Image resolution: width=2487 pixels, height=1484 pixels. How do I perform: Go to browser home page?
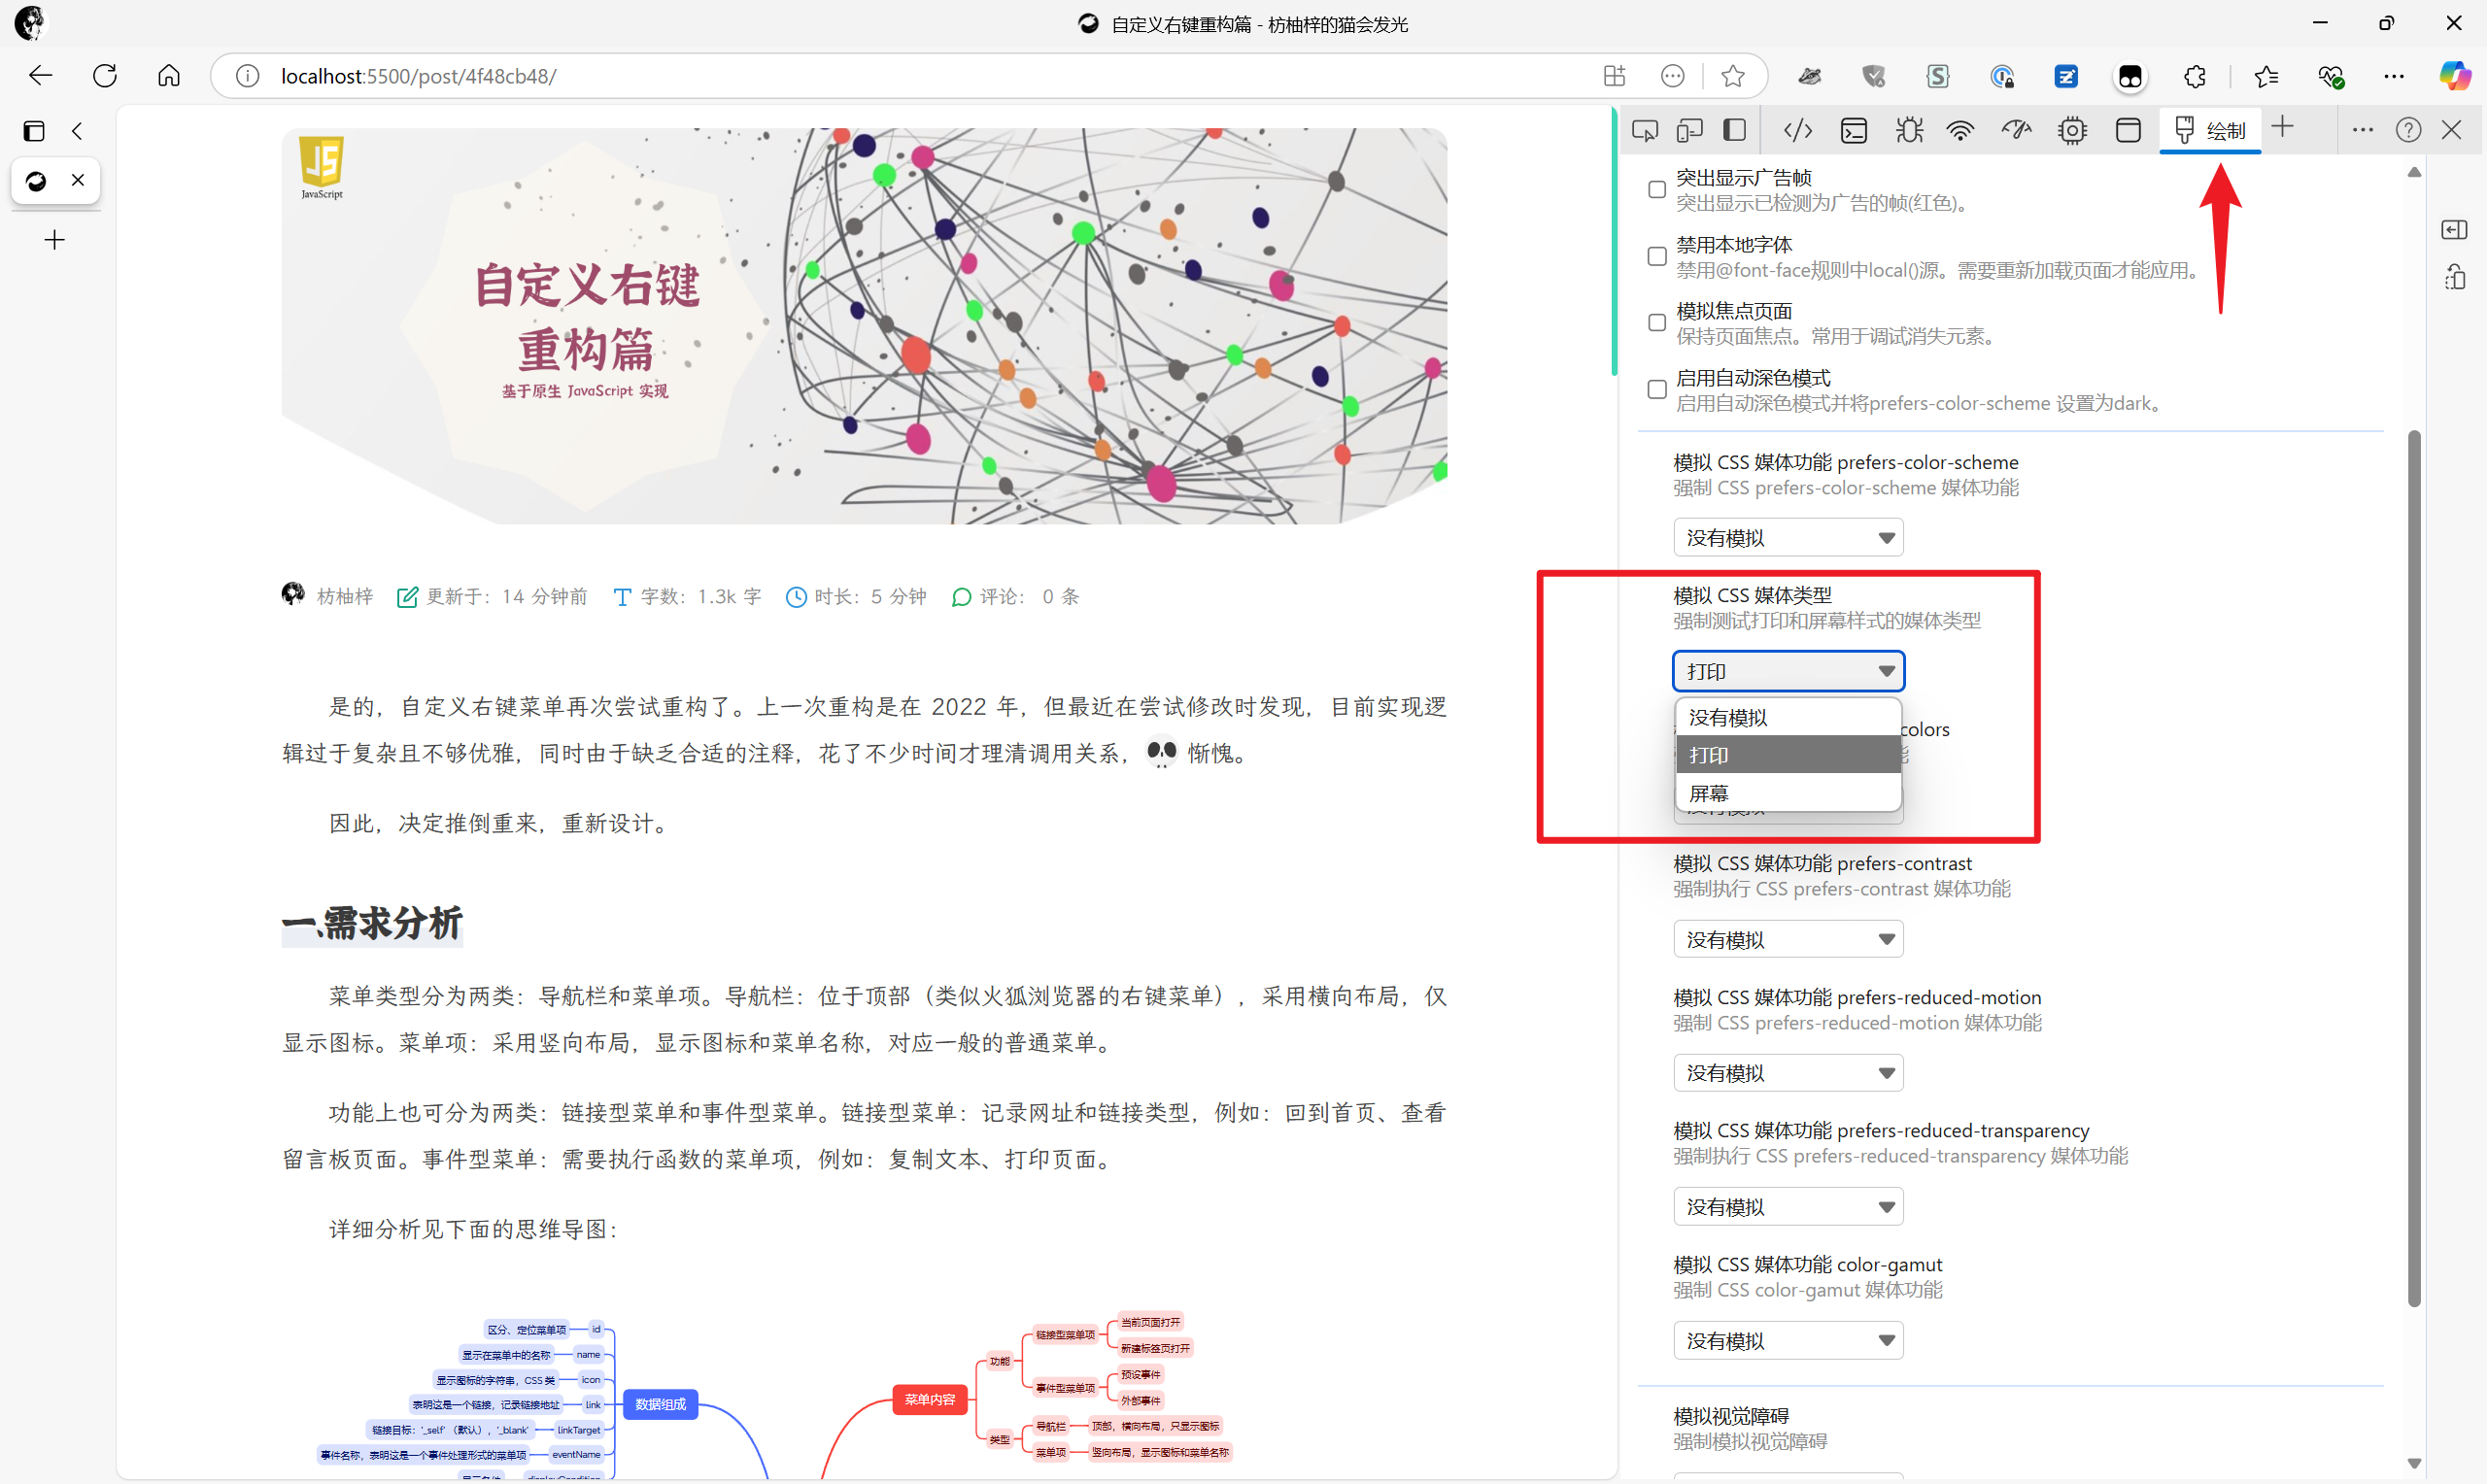(x=169, y=76)
